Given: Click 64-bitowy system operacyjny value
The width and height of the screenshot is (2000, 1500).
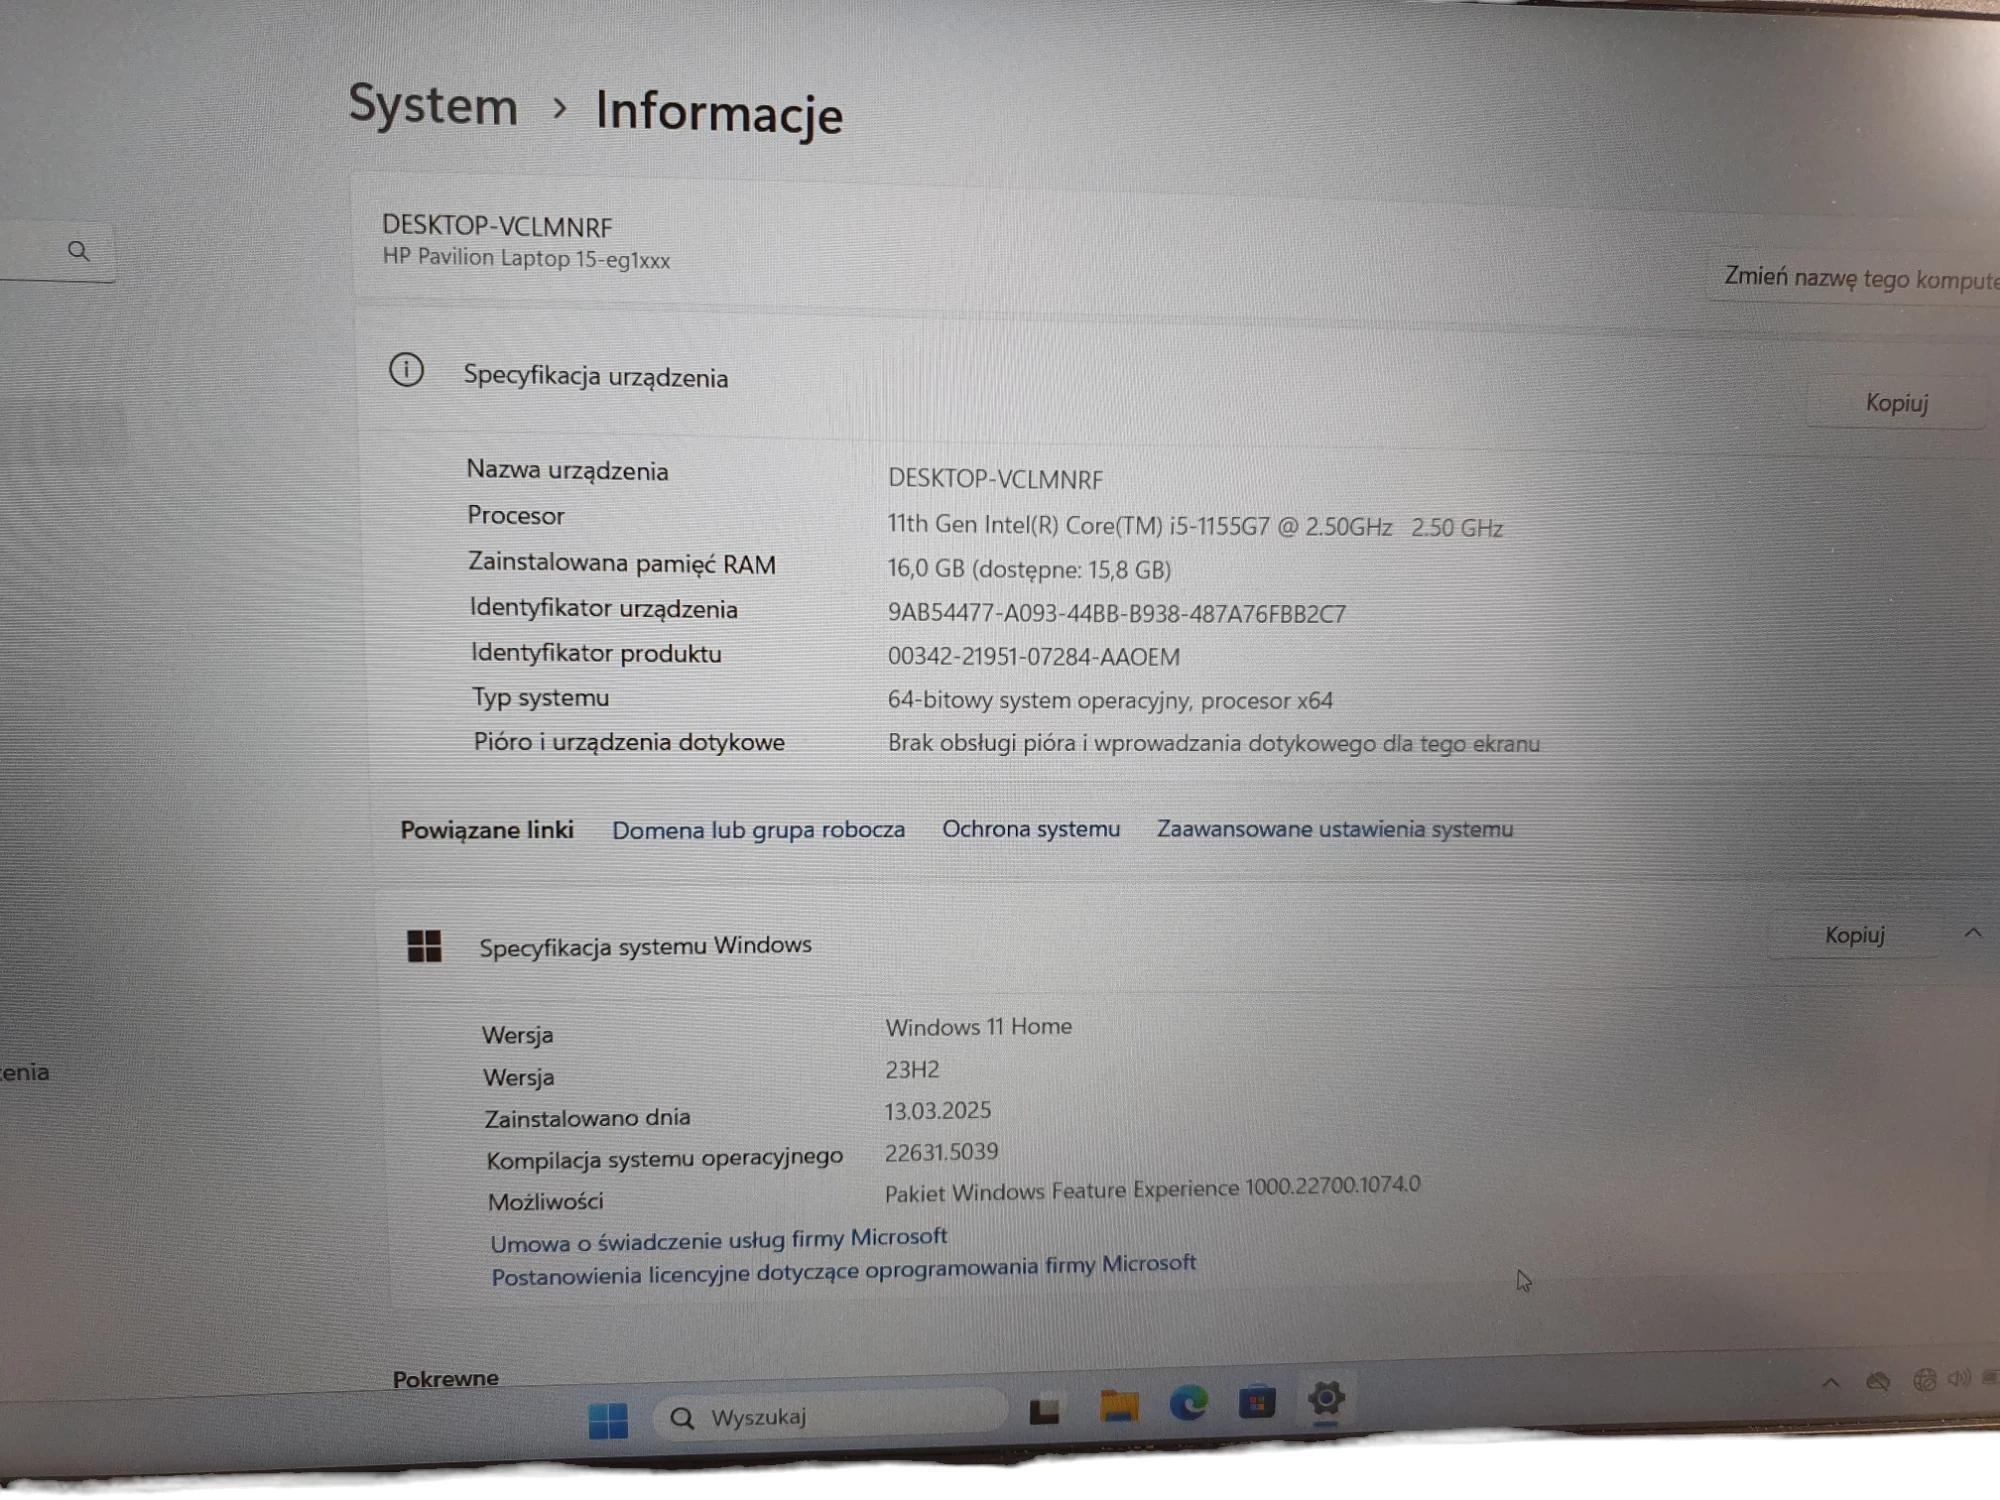Looking at the screenshot, I should pyautogui.click(x=1110, y=700).
